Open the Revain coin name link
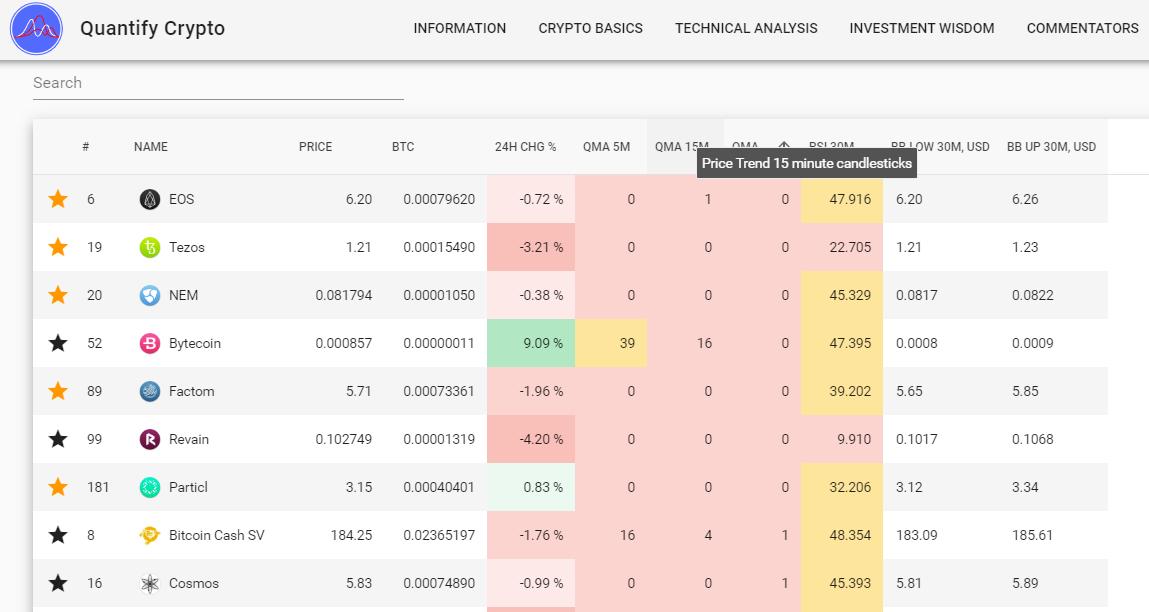 click(x=189, y=439)
